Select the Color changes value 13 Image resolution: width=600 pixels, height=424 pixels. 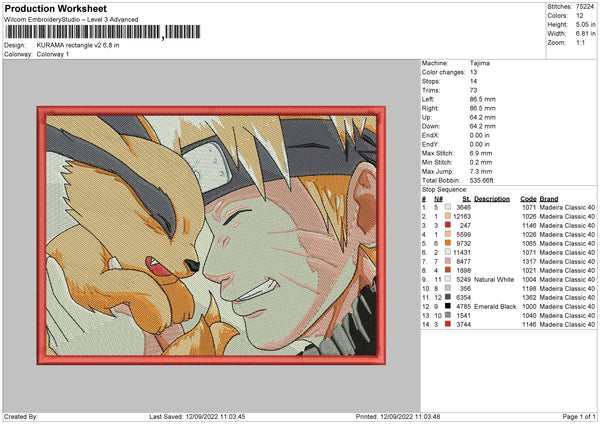click(x=473, y=72)
